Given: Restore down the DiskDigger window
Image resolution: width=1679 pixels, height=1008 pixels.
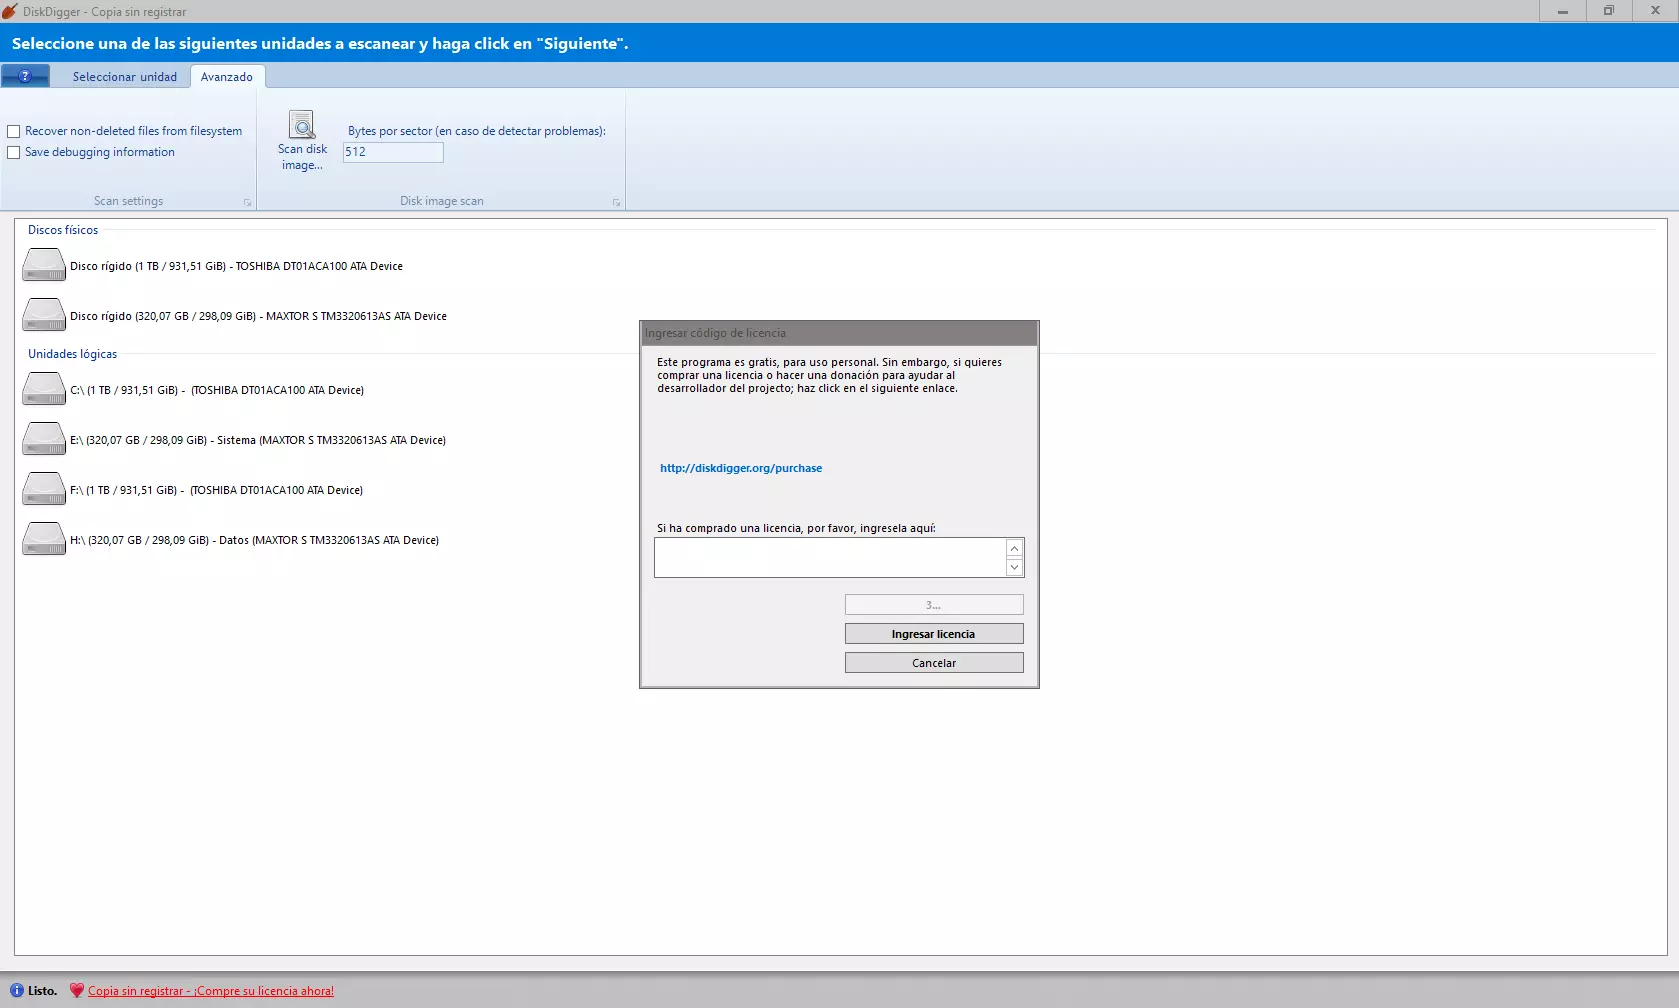Looking at the screenshot, I should pyautogui.click(x=1609, y=11).
